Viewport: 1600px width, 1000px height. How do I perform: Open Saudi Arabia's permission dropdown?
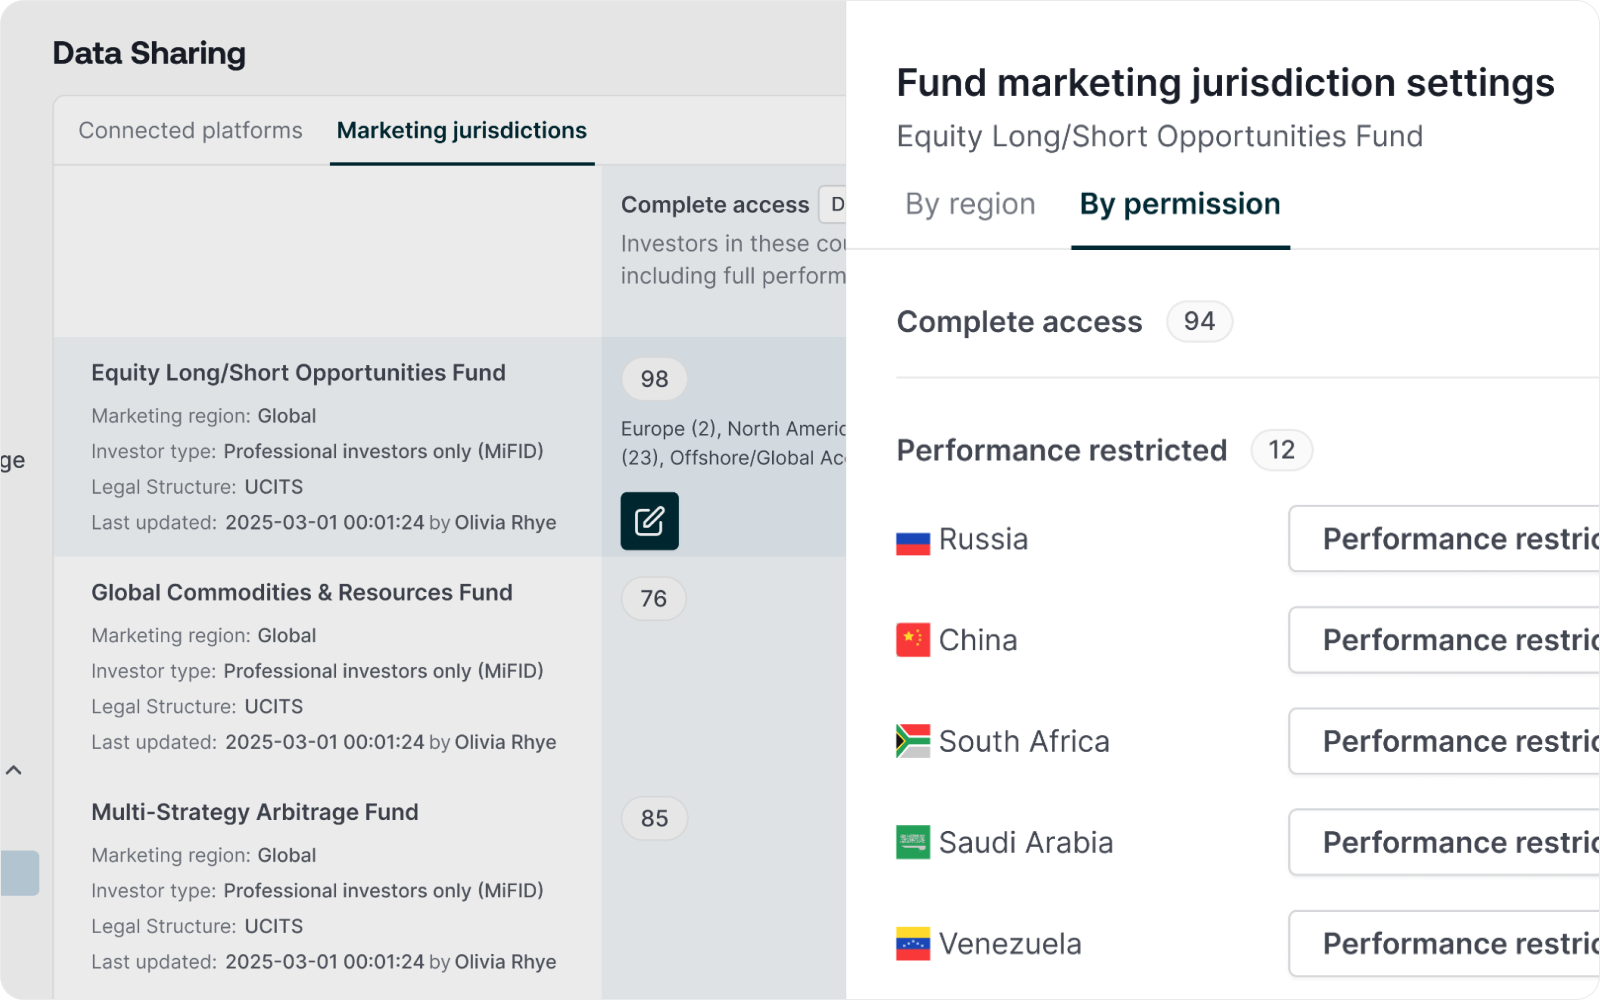(1444, 842)
